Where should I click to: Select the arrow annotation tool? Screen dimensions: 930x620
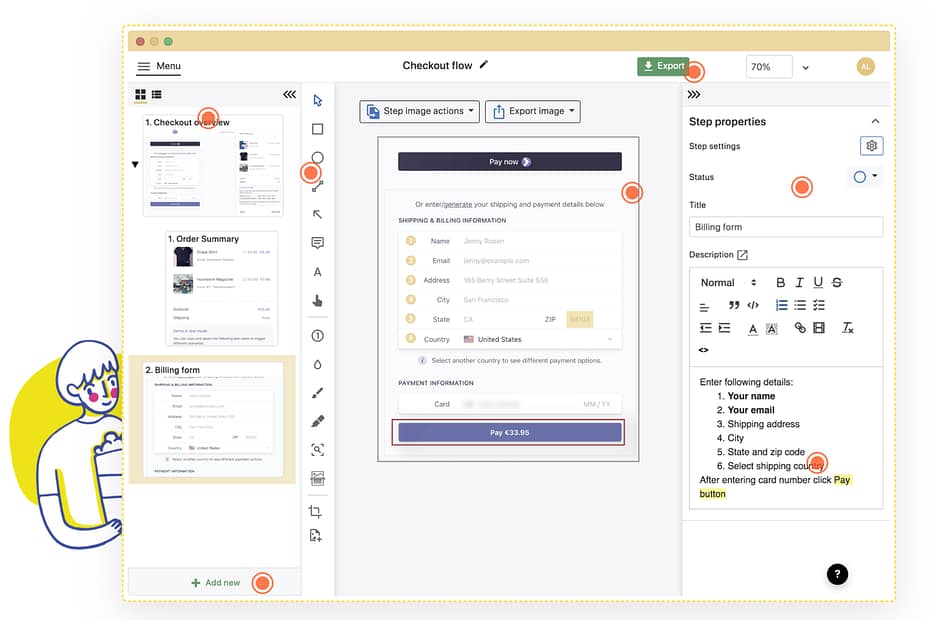(x=317, y=214)
